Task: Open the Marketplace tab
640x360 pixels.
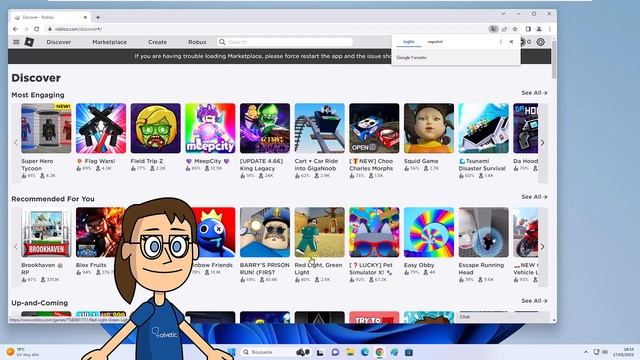Action: click(x=109, y=42)
